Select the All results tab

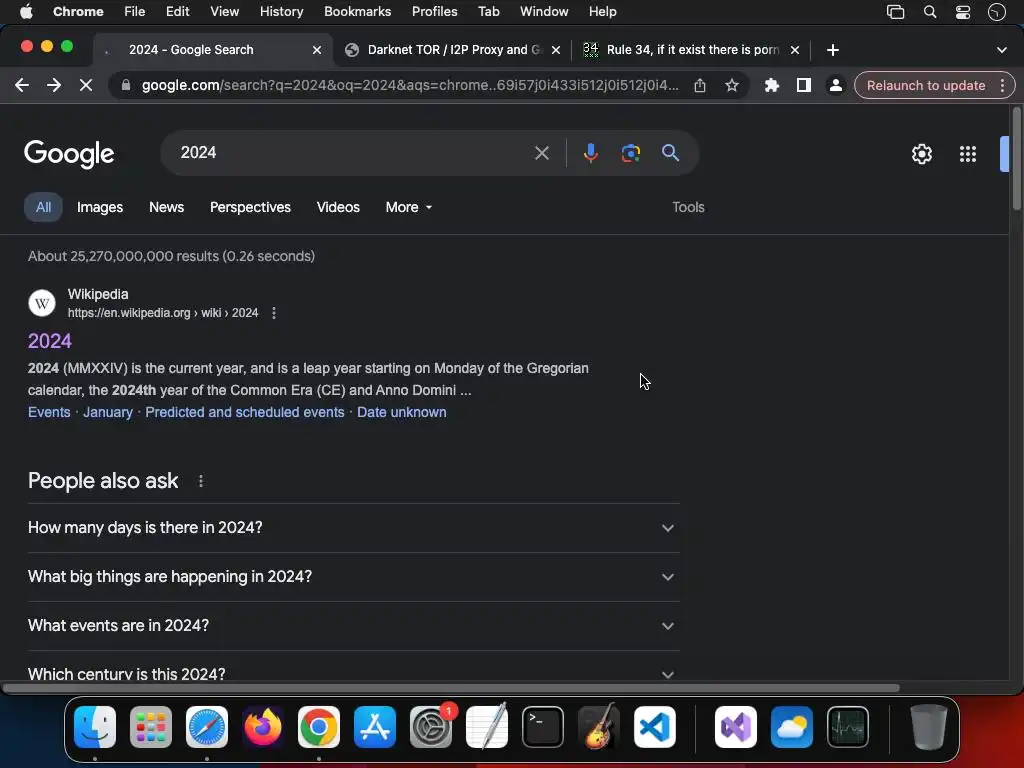[43, 207]
